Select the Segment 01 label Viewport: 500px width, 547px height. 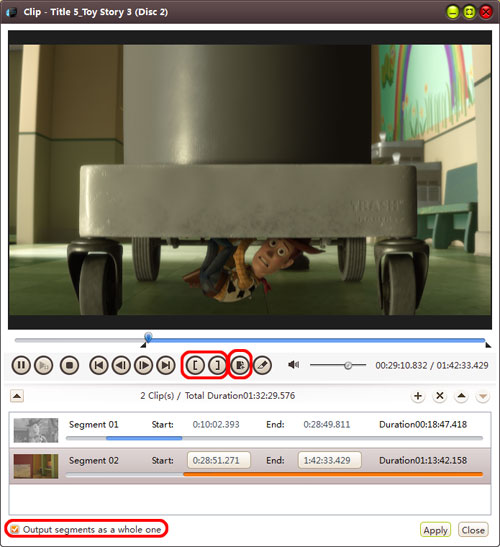(x=94, y=425)
